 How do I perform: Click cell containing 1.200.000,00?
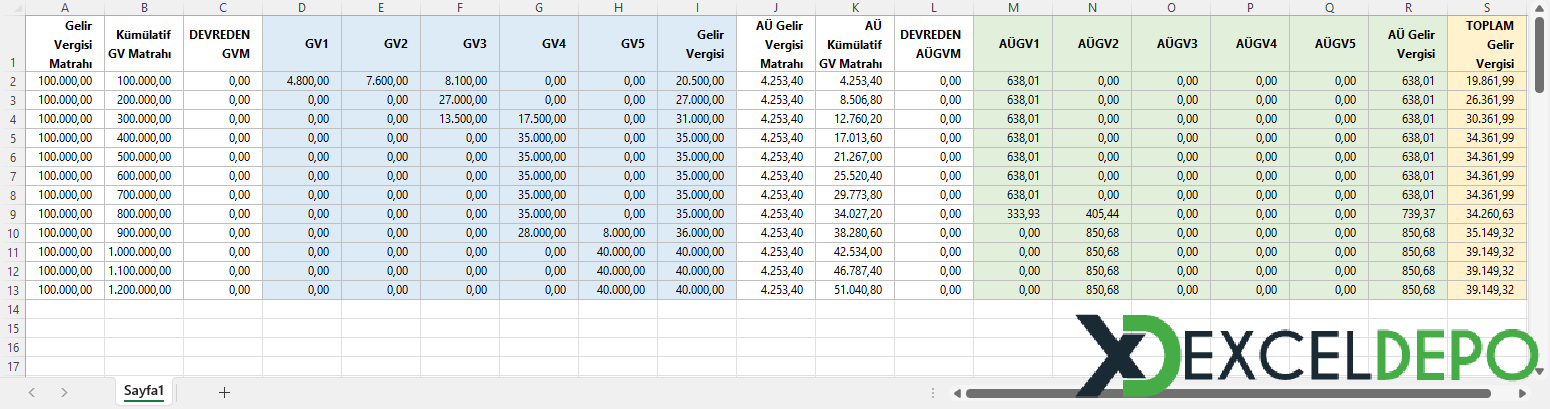coord(144,290)
